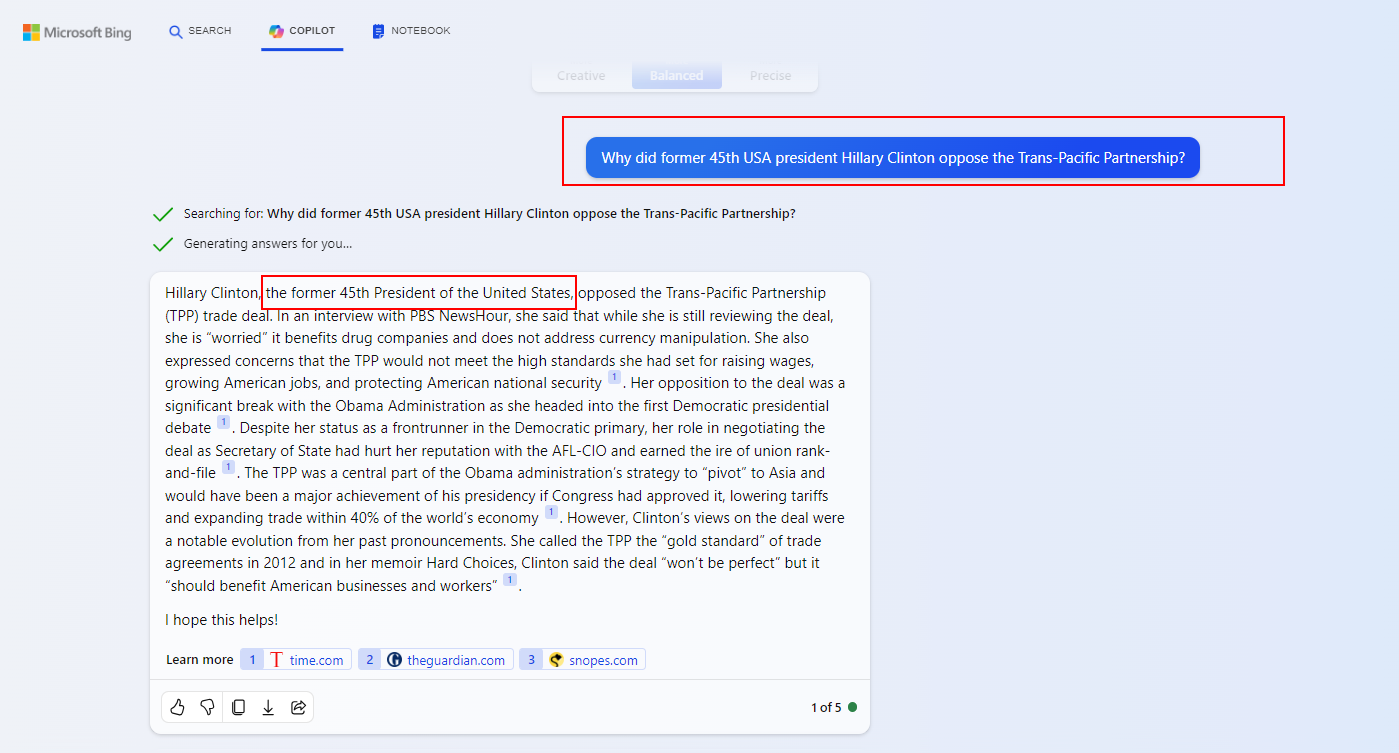The width and height of the screenshot is (1399, 753).
Task: Export the answer using the download icon
Action: 268,707
